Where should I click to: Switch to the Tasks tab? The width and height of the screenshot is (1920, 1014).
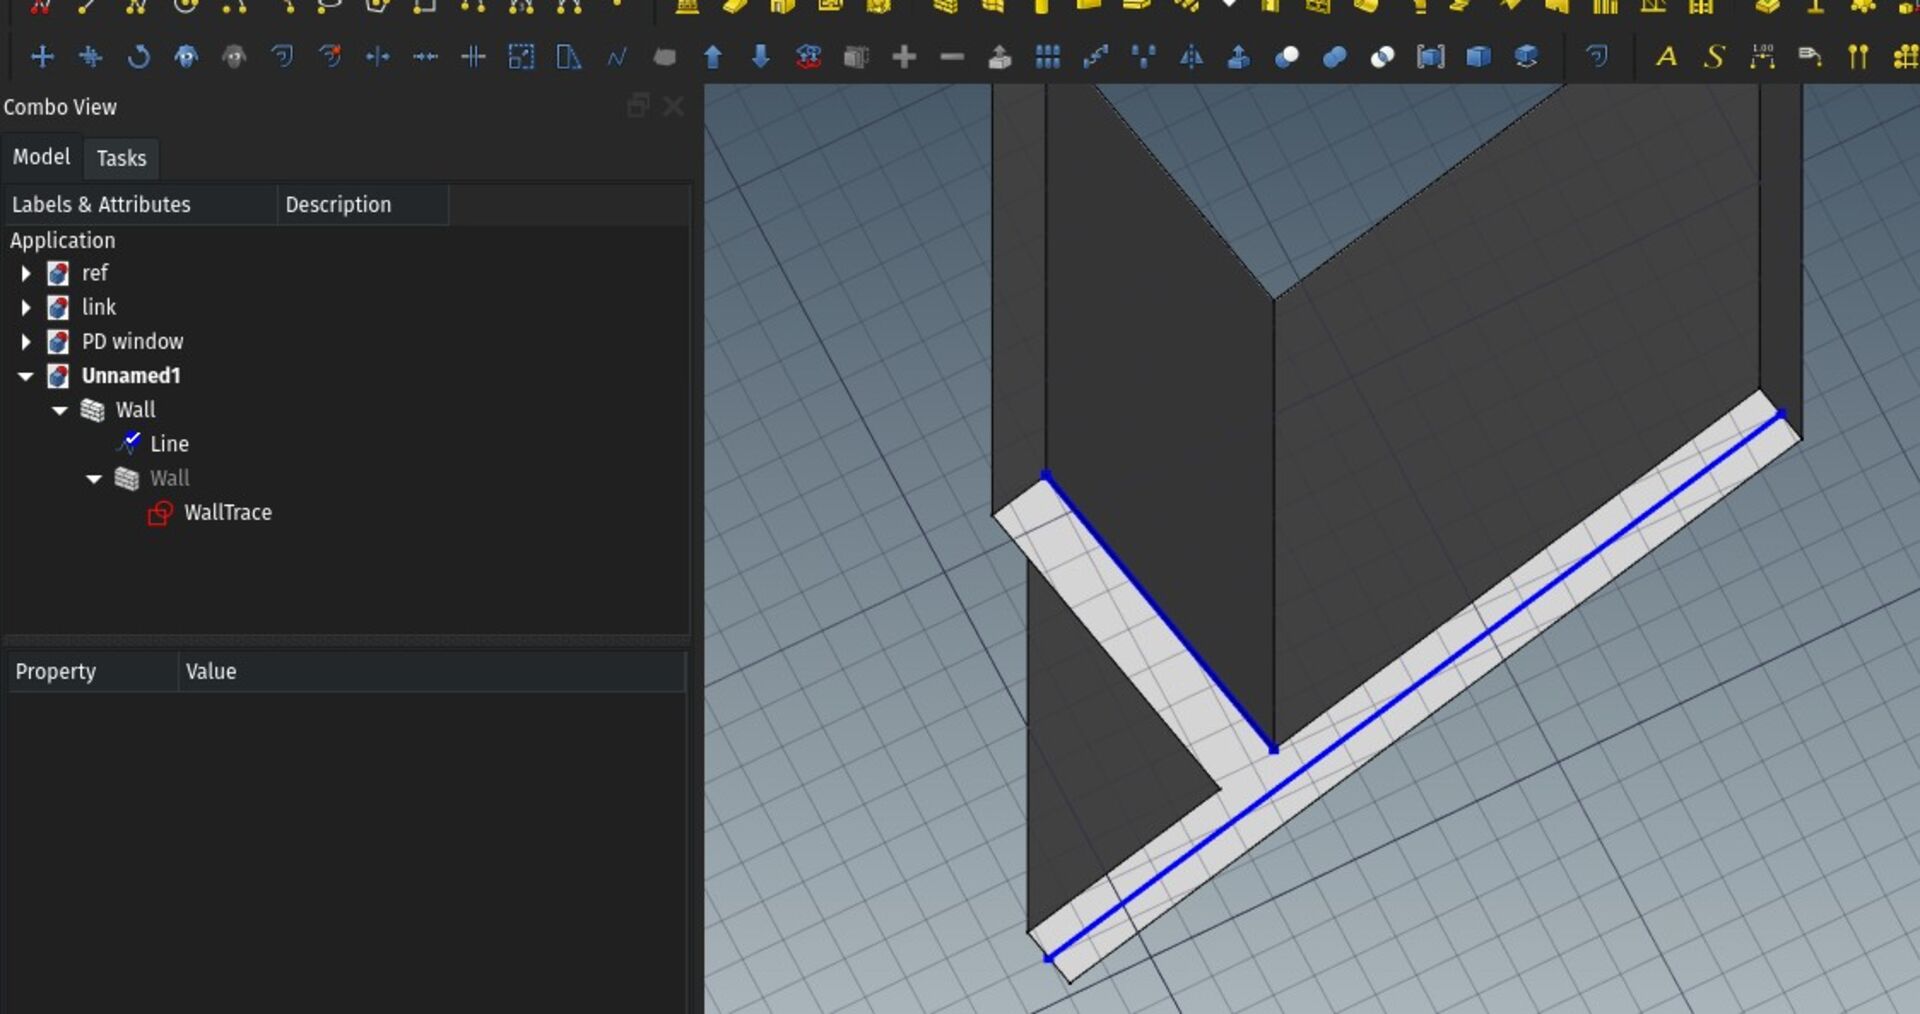click(121, 158)
